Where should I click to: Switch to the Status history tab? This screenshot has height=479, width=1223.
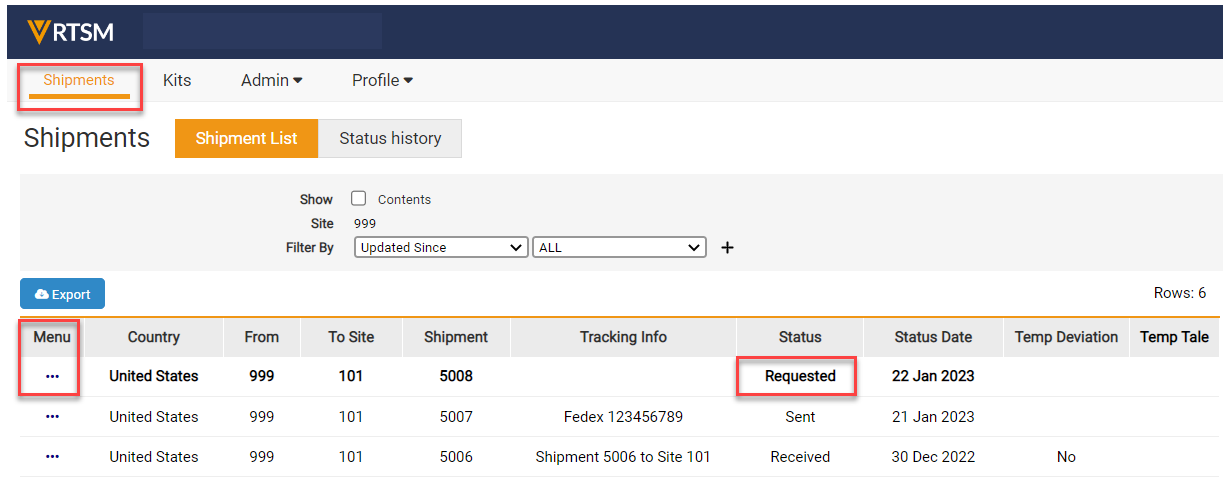click(390, 139)
